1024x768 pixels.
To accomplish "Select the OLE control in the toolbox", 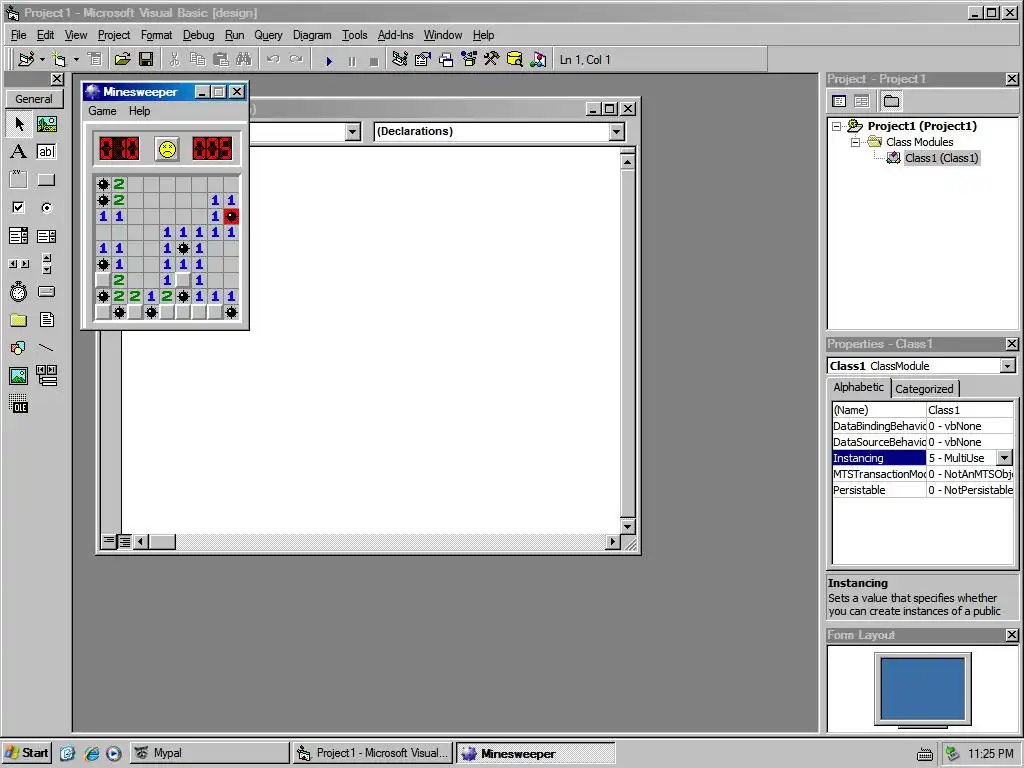I will point(18,404).
